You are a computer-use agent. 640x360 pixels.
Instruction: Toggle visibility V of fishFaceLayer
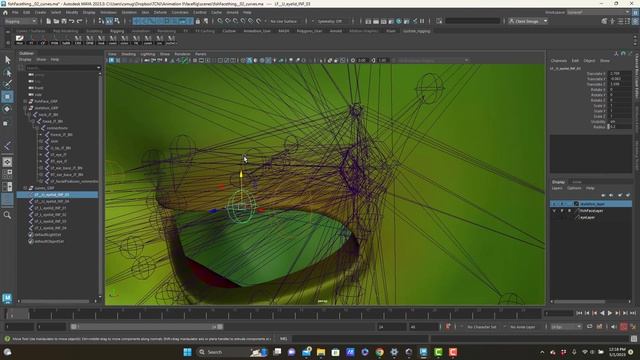coord(554,211)
